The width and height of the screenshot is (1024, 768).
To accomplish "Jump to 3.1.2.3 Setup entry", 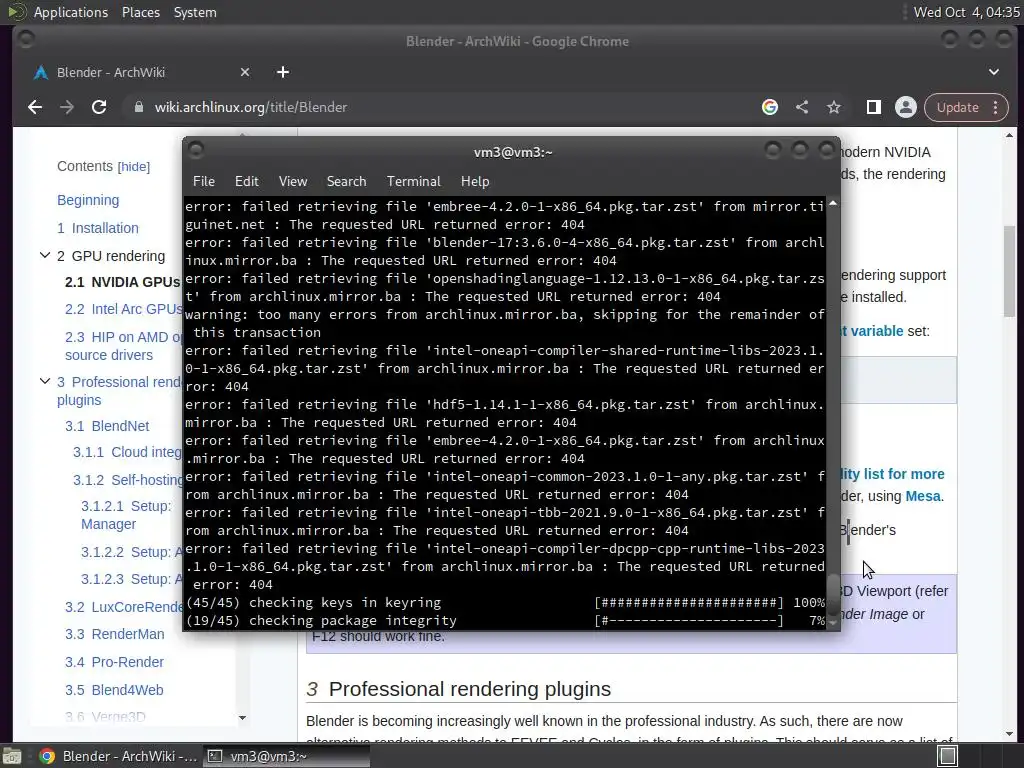I will [x=131, y=579].
